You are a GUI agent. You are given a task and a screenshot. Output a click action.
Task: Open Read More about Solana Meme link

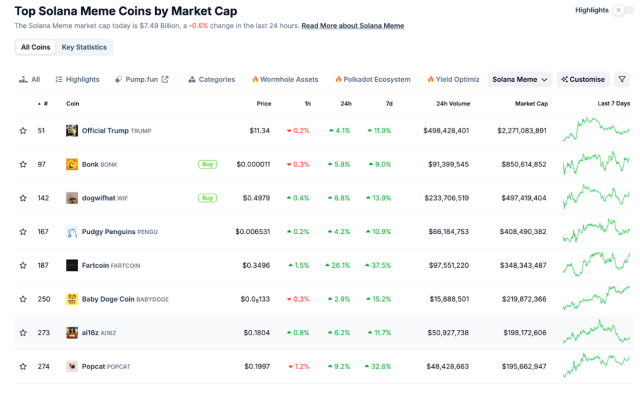[x=353, y=26]
